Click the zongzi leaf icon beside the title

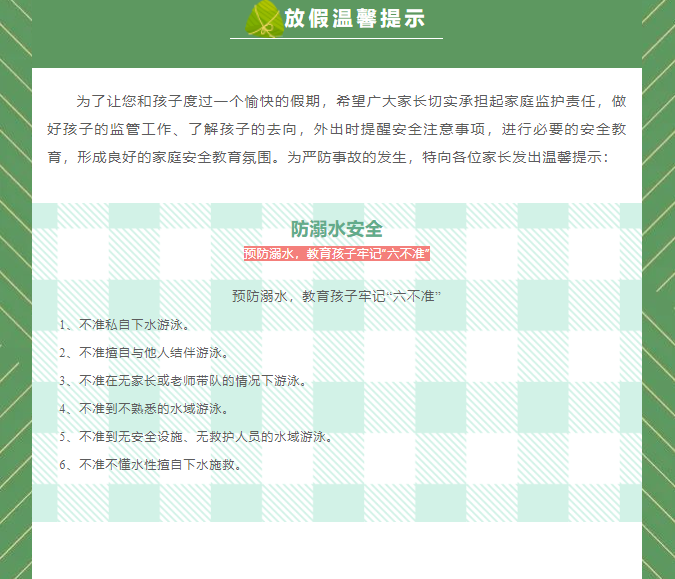262,17
